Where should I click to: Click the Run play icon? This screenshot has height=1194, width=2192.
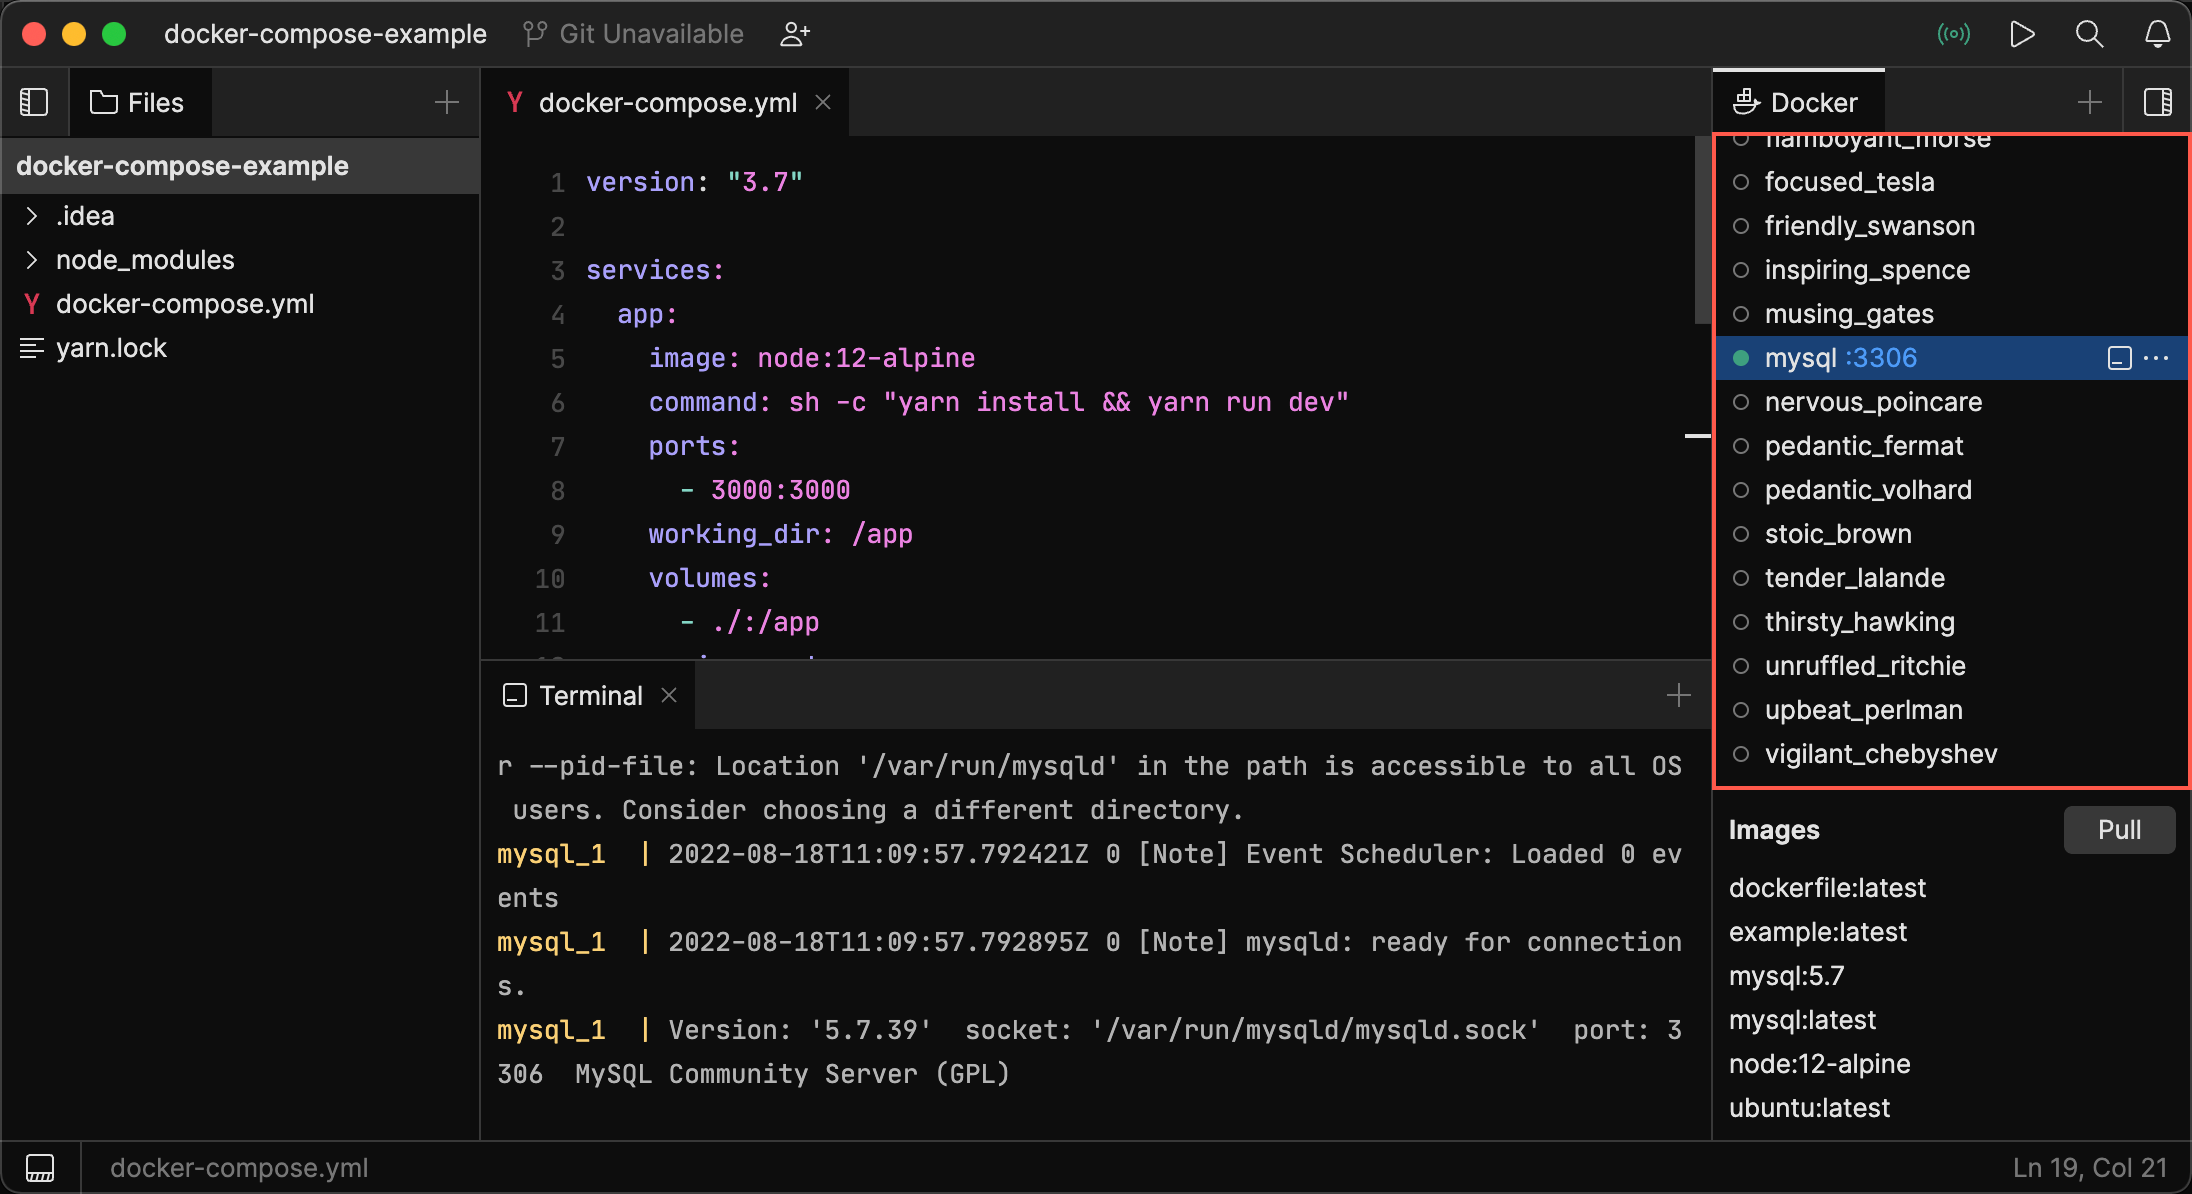[2022, 34]
